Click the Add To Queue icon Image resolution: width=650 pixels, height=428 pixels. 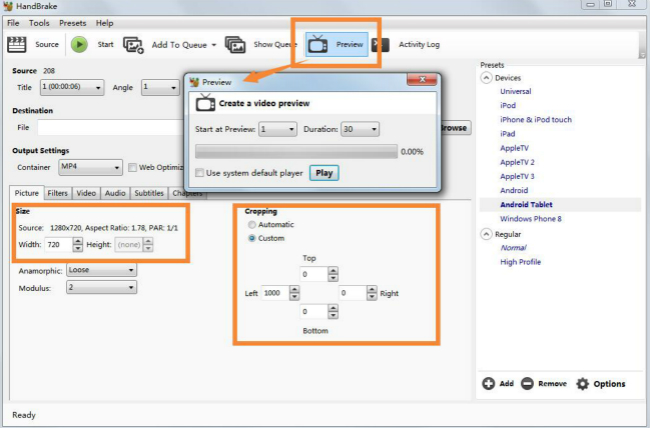pos(133,45)
